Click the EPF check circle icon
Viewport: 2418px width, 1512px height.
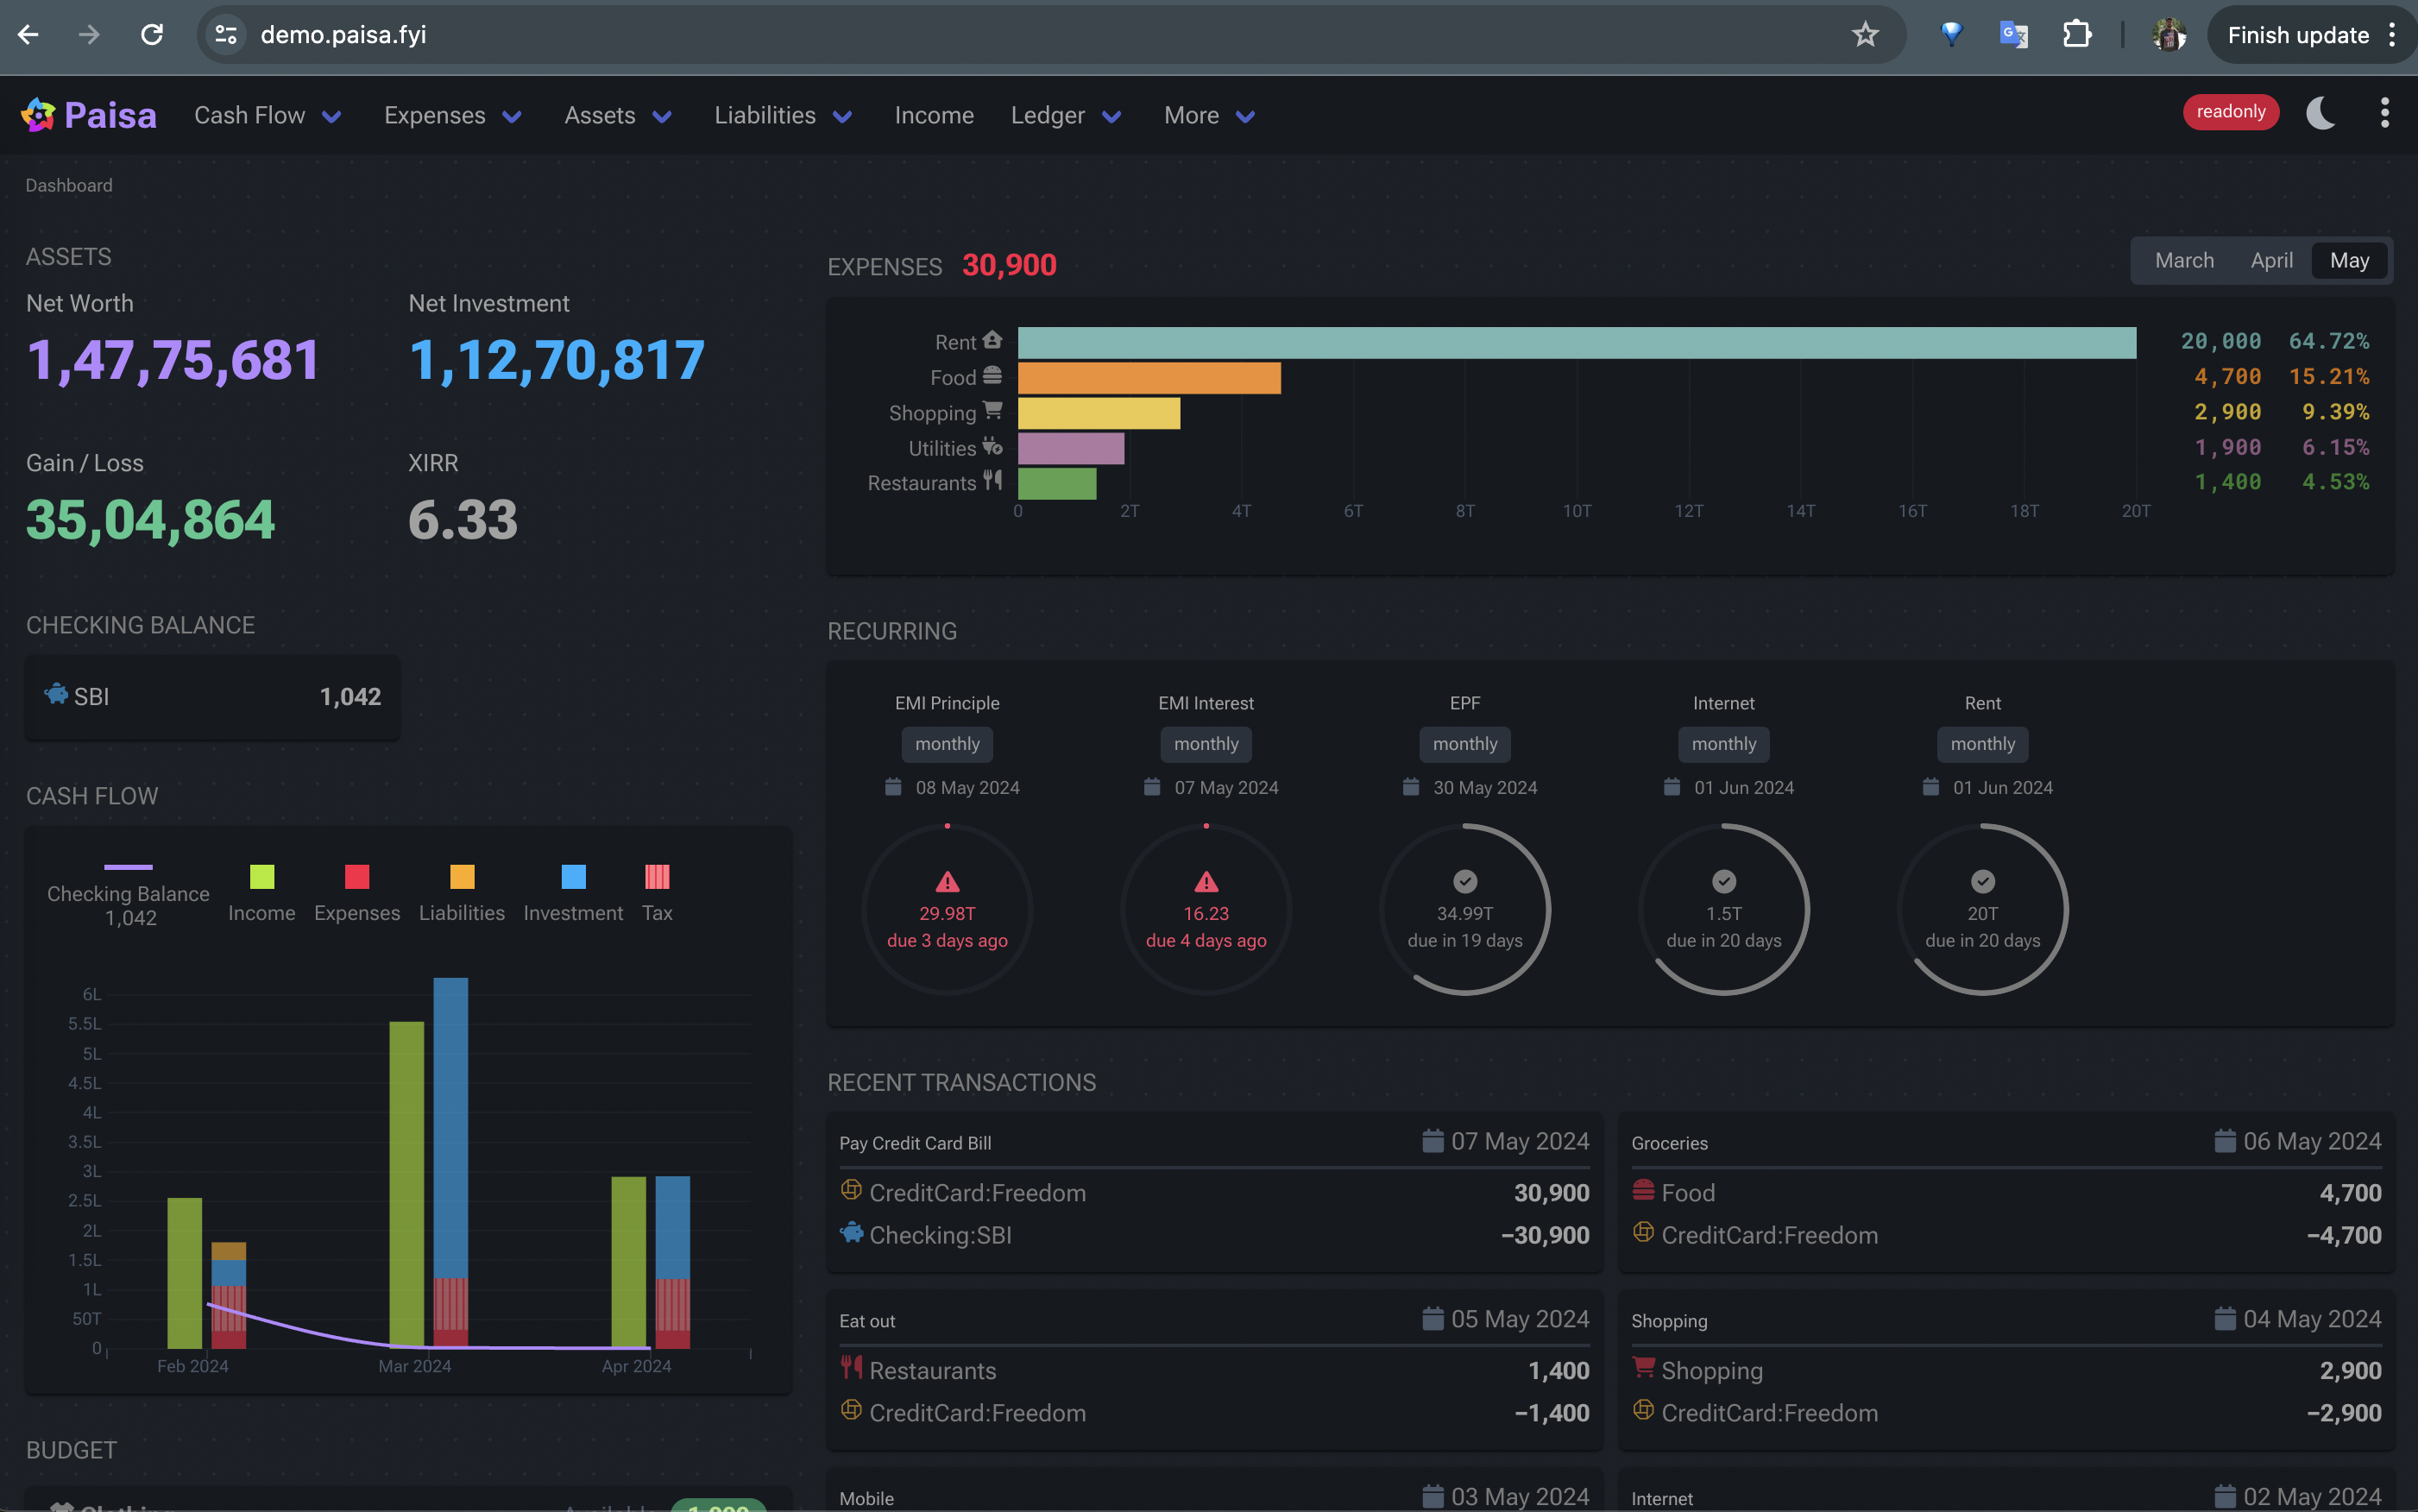point(1464,881)
